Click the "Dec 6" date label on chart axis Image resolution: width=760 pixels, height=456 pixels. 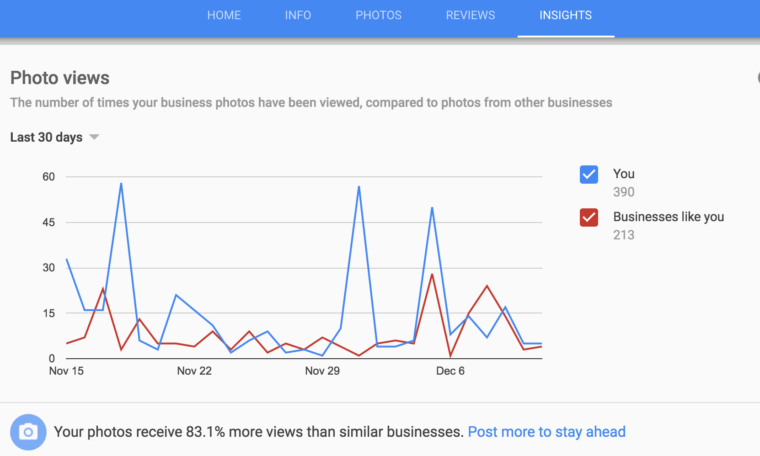450,371
